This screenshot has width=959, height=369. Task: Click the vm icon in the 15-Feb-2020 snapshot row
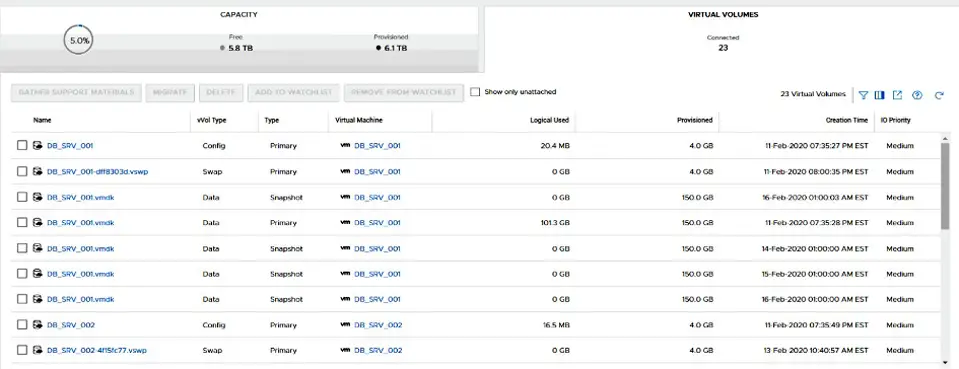tap(345, 274)
